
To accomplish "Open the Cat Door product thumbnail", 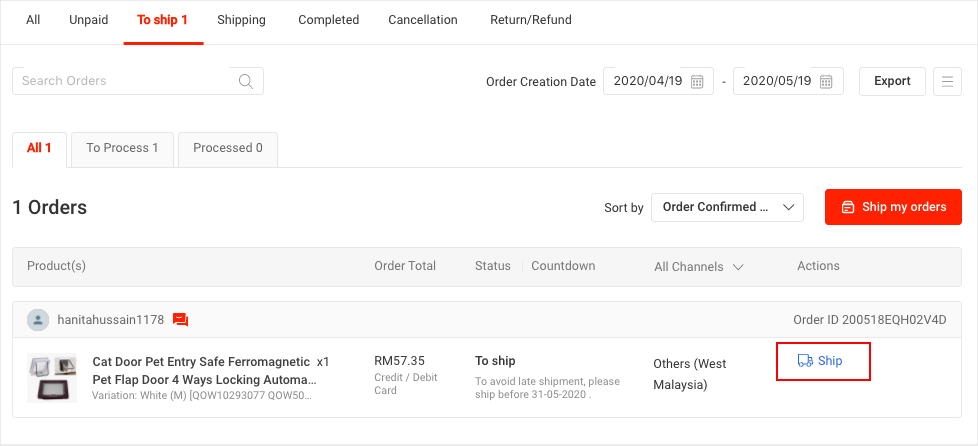I will (52, 378).
